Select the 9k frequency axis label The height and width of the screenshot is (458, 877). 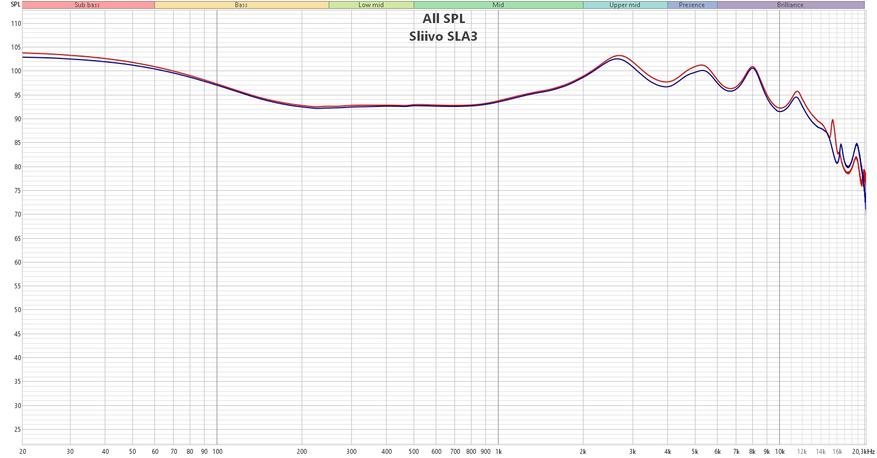pyautogui.click(x=767, y=451)
